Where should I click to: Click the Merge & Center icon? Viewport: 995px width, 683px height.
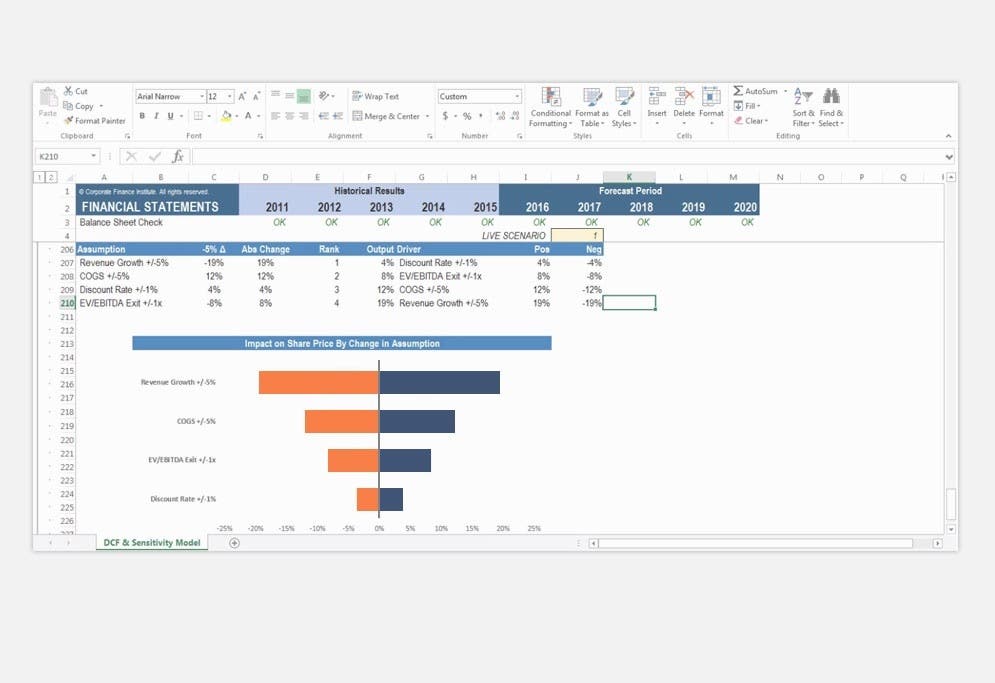tap(357, 116)
